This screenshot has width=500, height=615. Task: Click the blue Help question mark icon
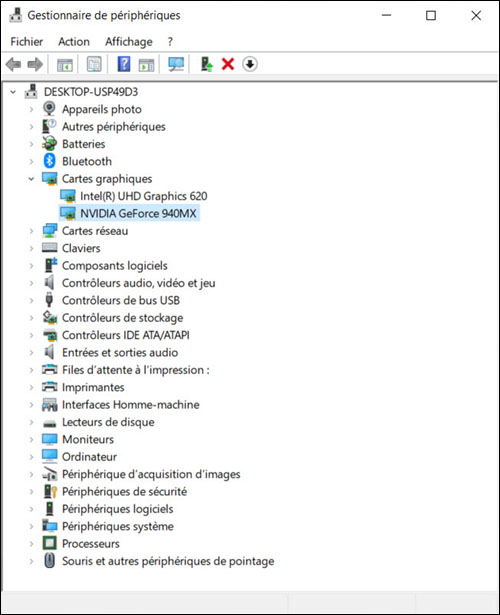tap(124, 64)
